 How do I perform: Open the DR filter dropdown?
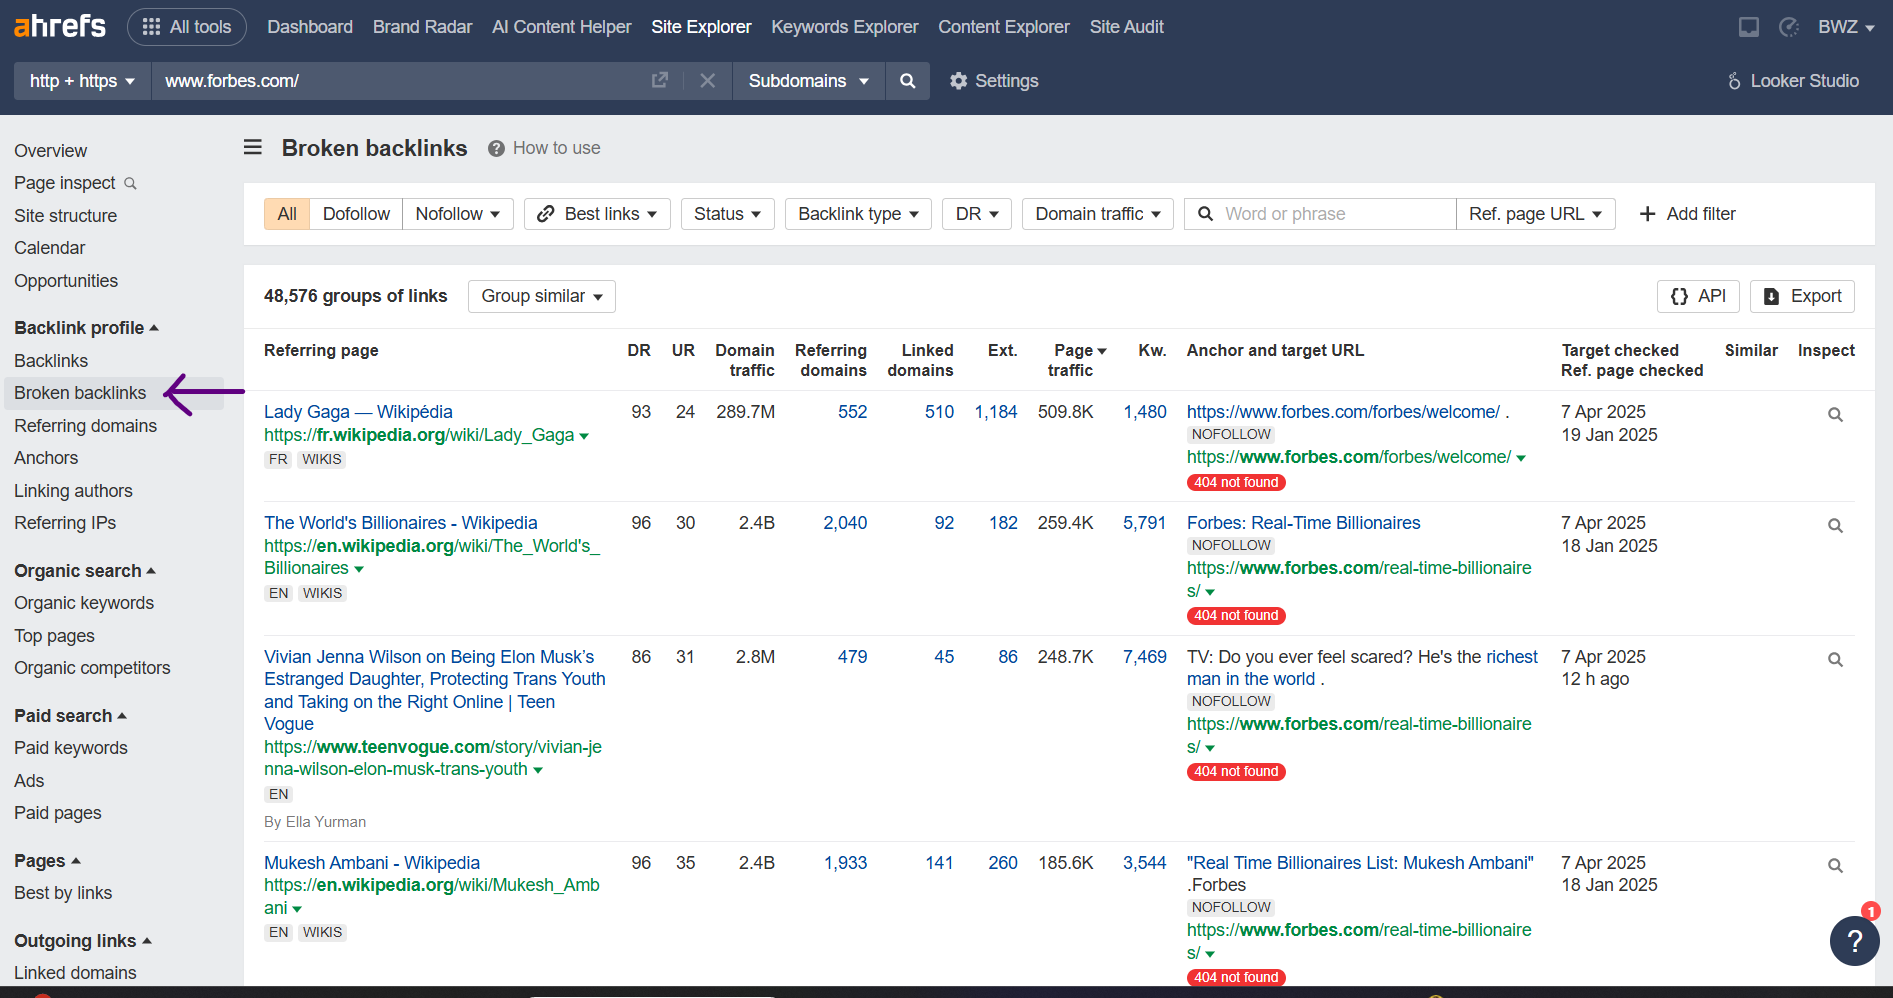(977, 214)
